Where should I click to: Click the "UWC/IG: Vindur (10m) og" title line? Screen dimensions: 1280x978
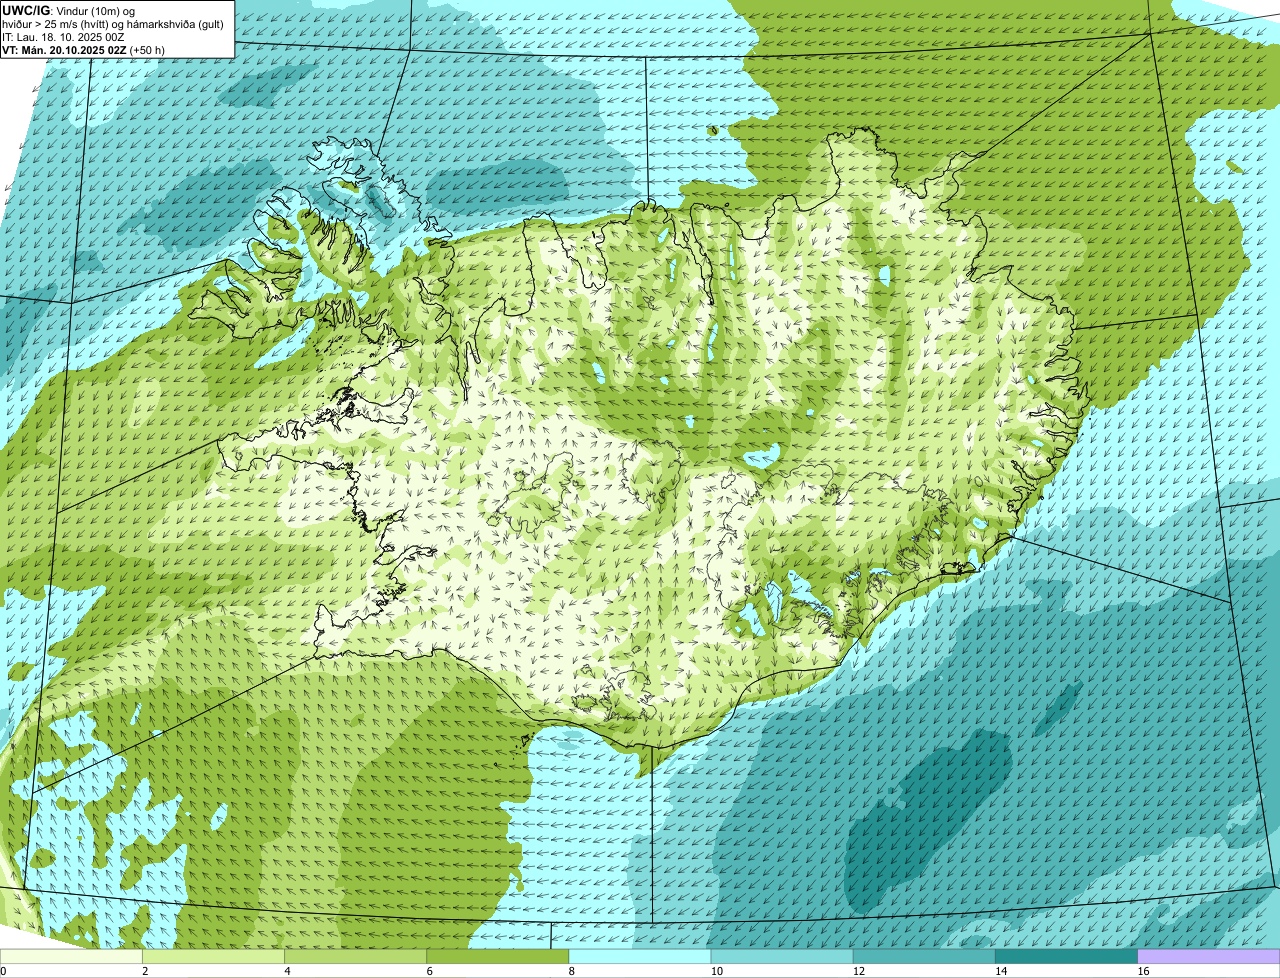click(x=69, y=10)
